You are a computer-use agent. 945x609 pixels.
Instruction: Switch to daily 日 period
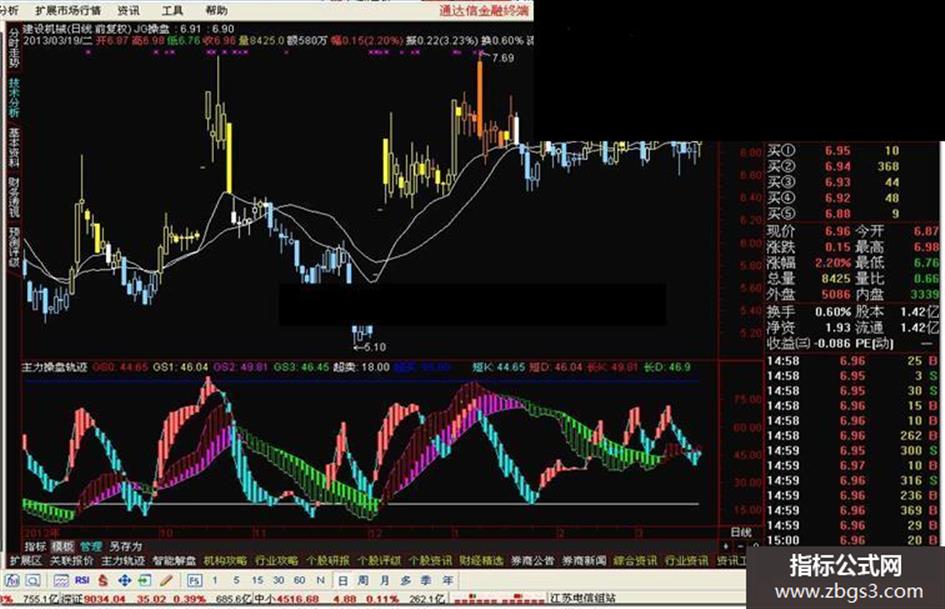click(x=342, y=580)
